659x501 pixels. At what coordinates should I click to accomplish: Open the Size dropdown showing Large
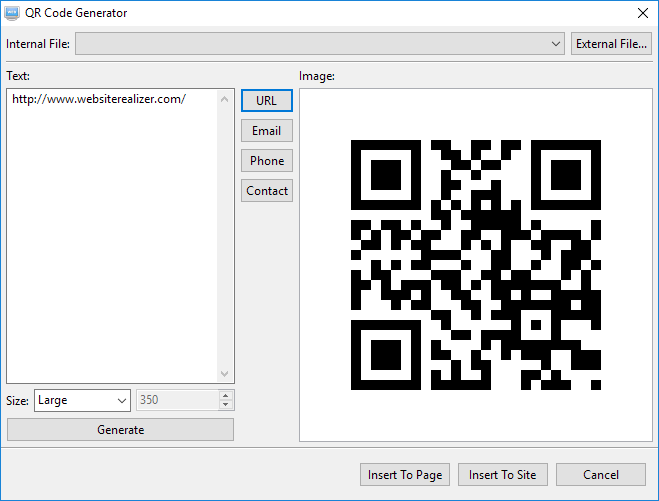pyautogui.click(x=82, y=400)
